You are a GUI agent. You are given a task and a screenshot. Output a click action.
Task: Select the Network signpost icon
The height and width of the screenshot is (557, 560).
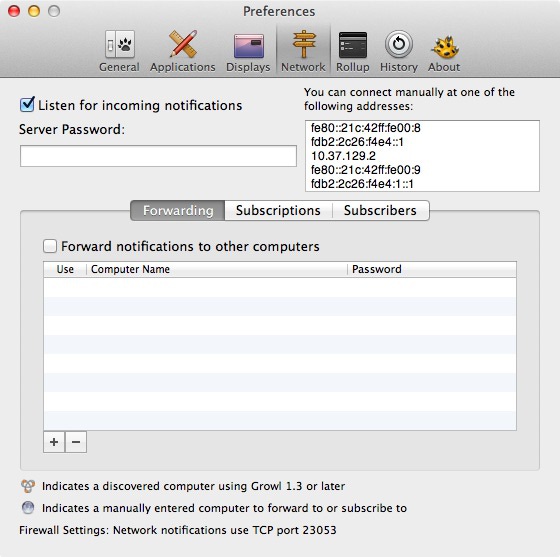coord(303,44)
